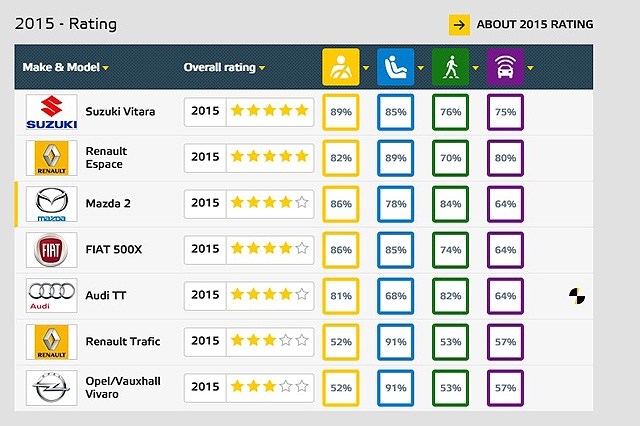Click FIAT 500X four-star 2015 rating box
This screenshot has width=640, height=426.
click(249, 249)
